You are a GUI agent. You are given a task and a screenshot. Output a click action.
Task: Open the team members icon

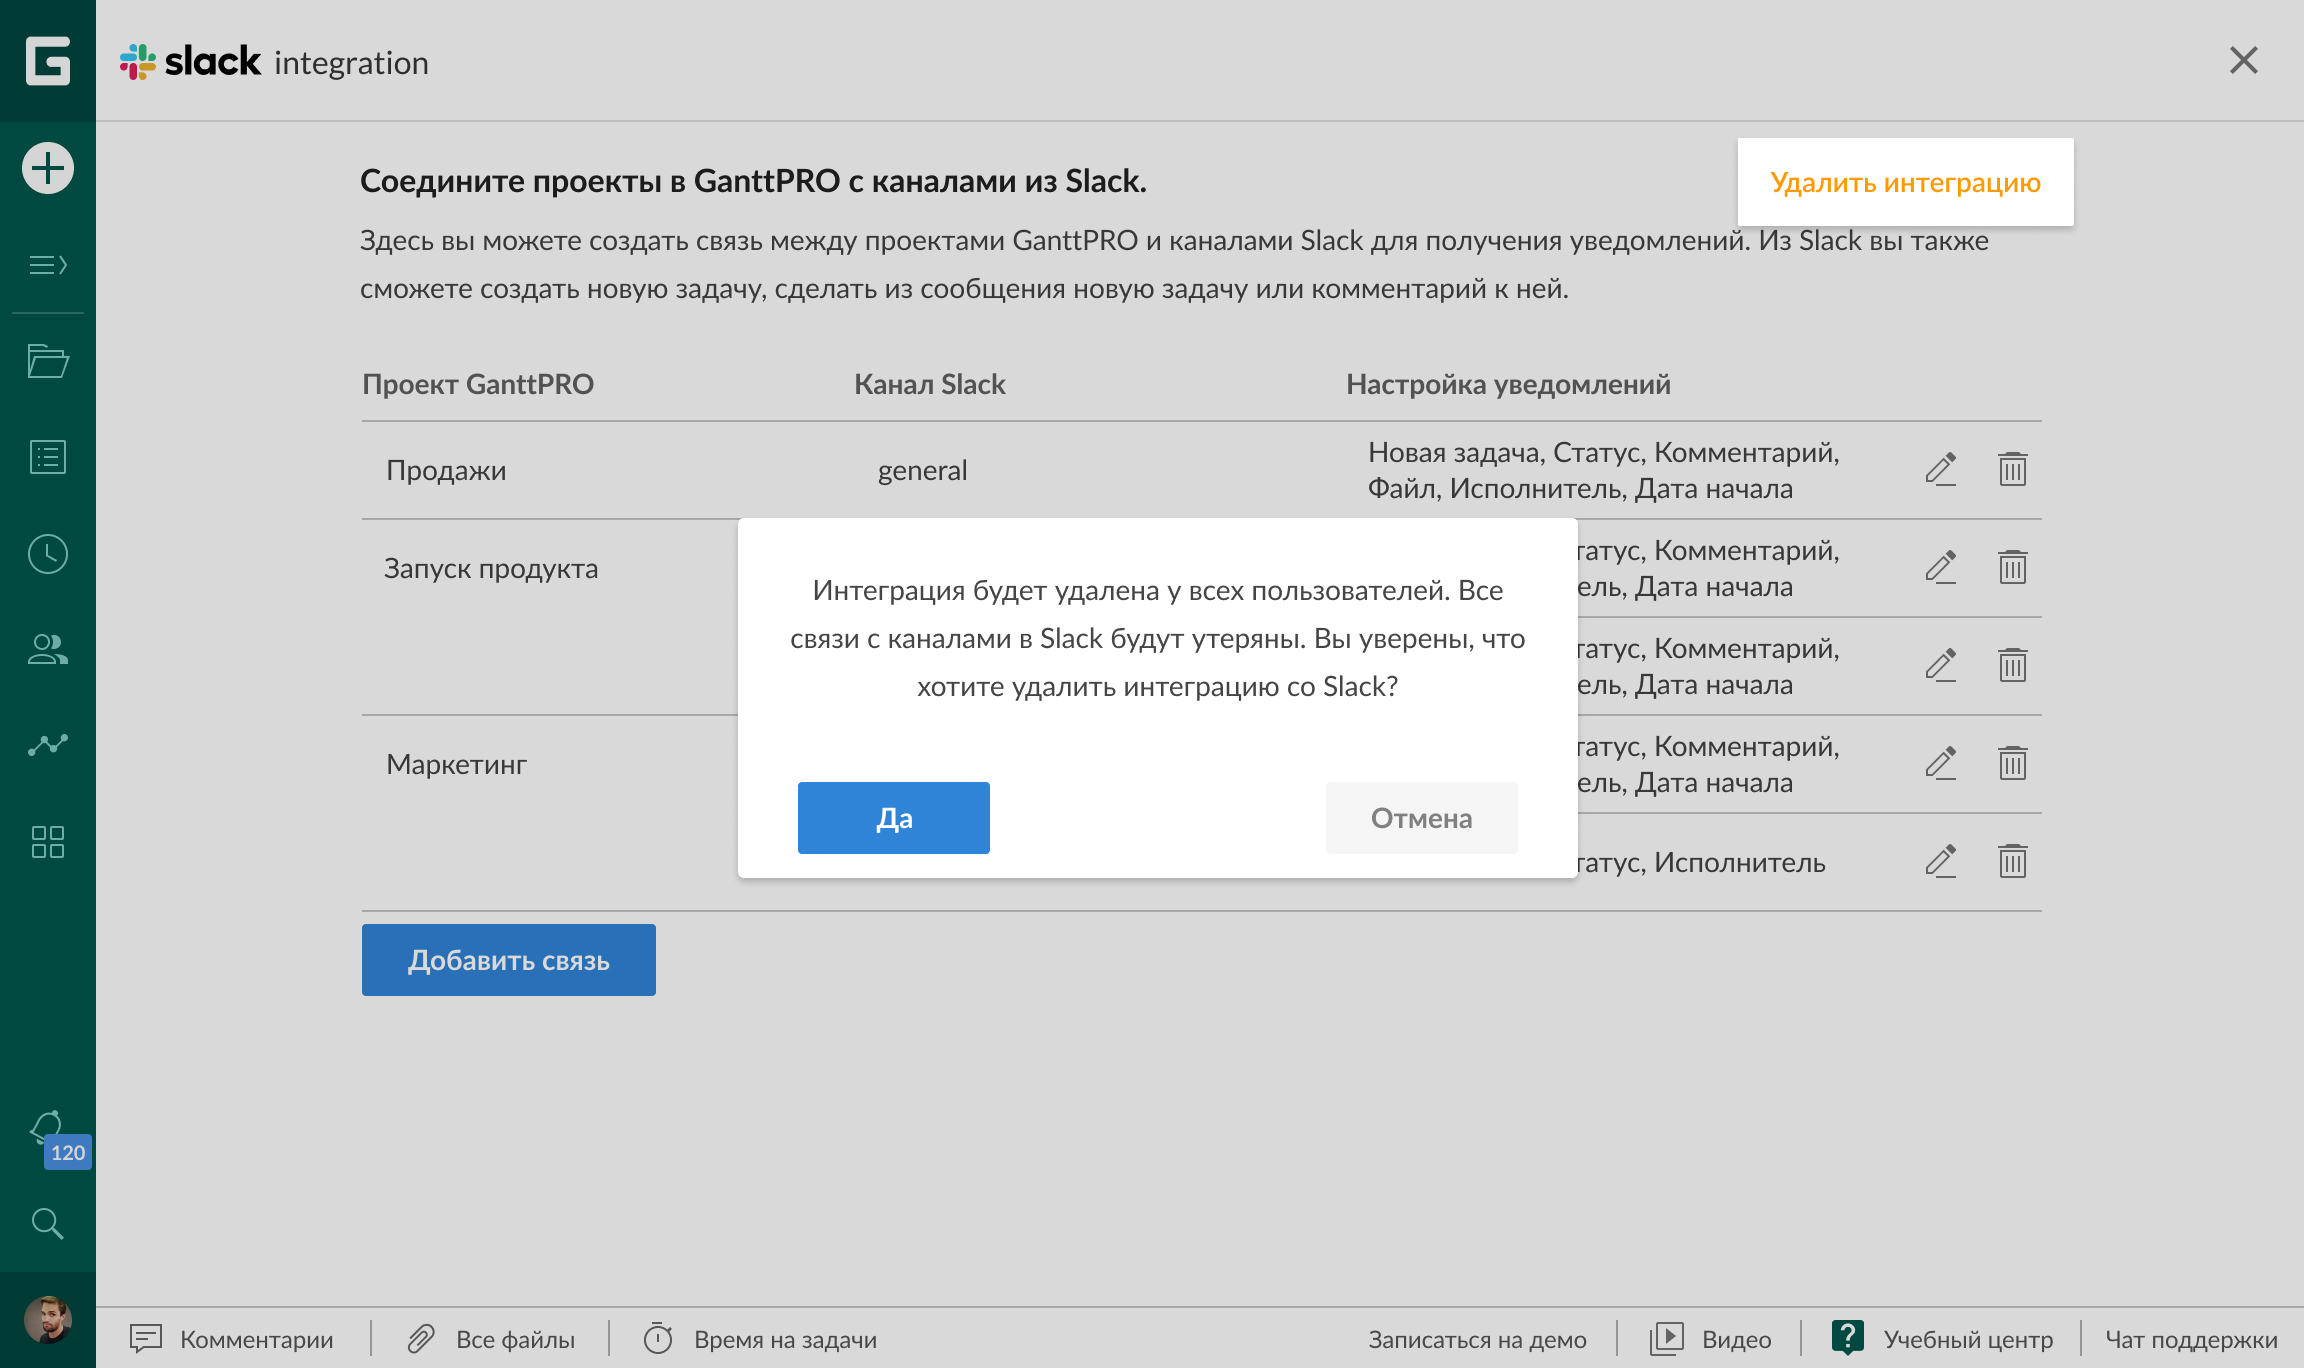coord(46,650)
